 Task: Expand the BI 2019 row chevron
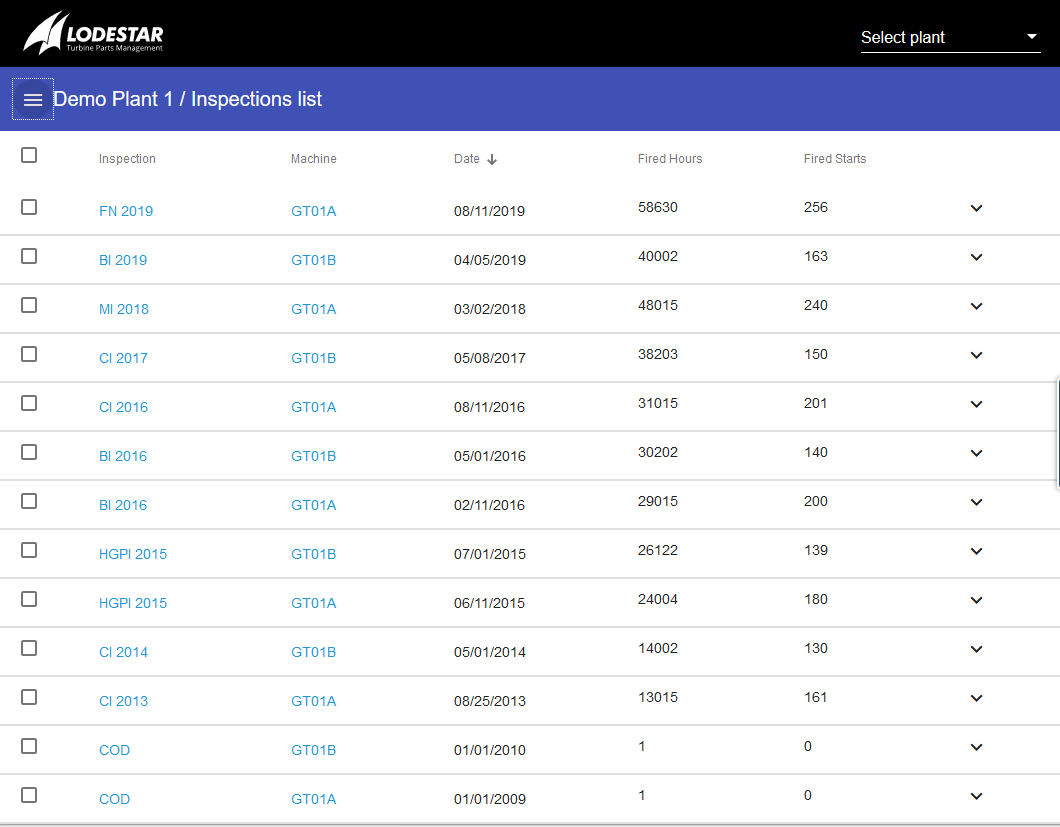point(976,257)
